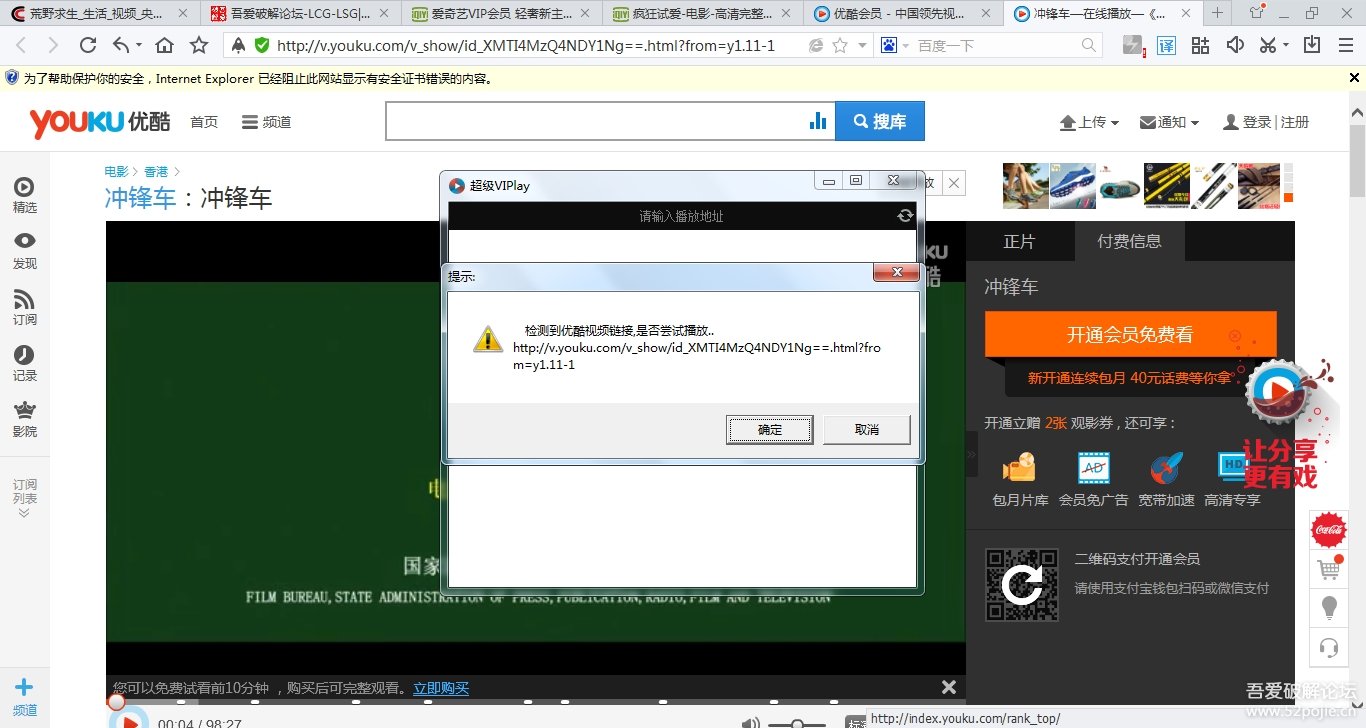Switch to the 付费信息 tab
This screenshot has width=1366, height=728.
tap(1130, 241)
